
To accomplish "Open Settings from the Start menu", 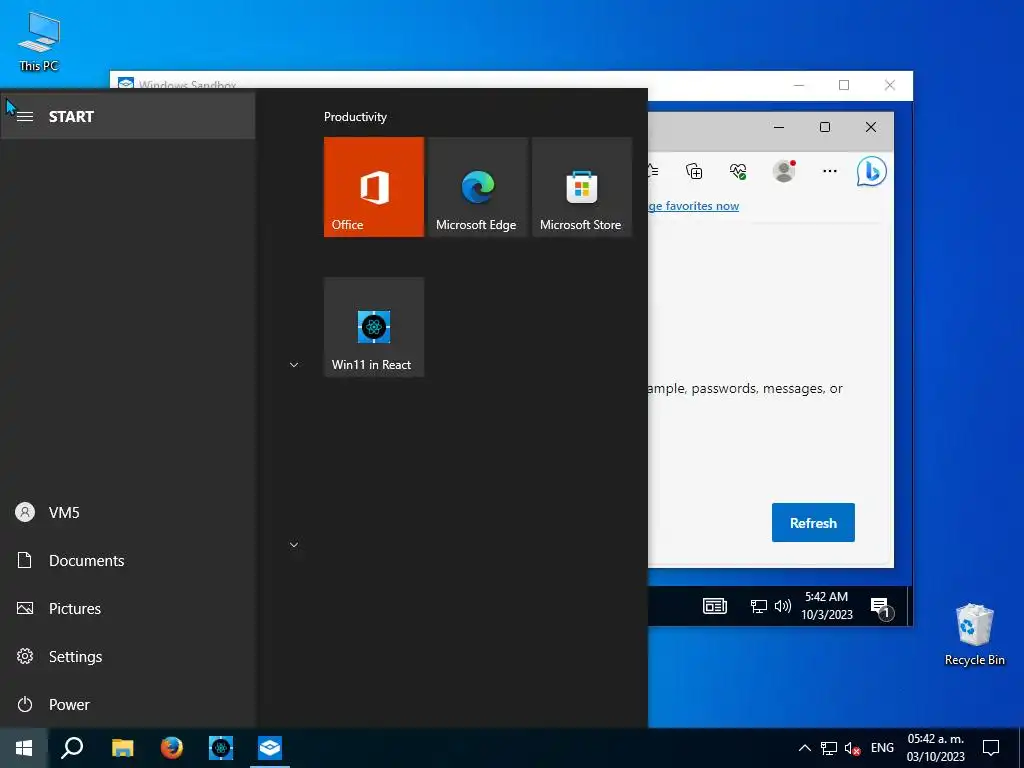I will tap(128, 656).
